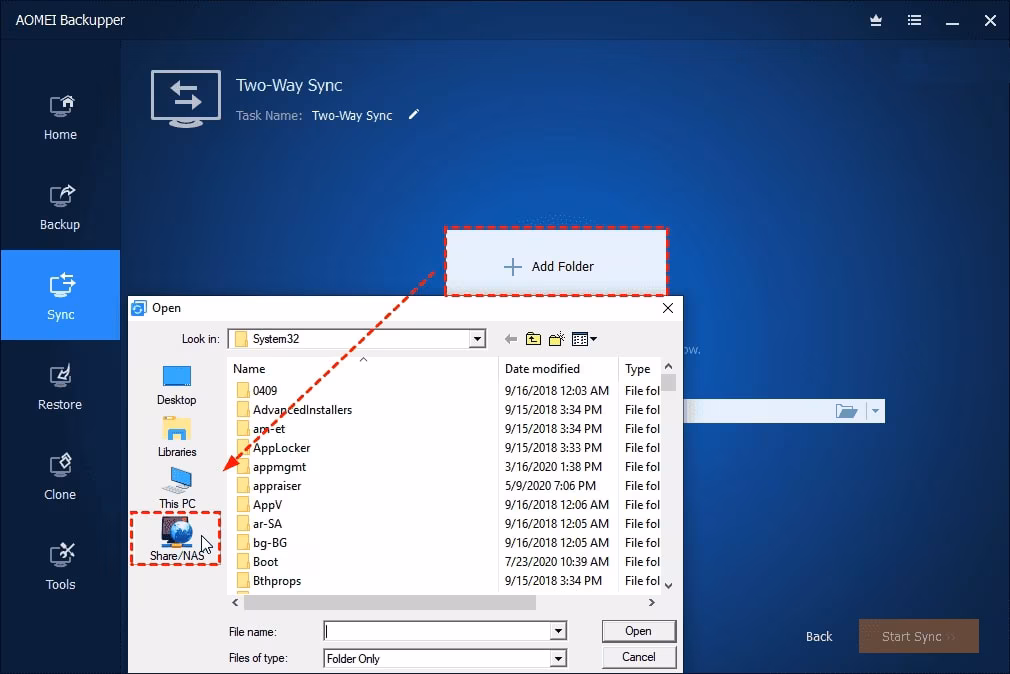Click the horizontal scrollbar right arrow
1010x674 pixels.
click(652, 602)
